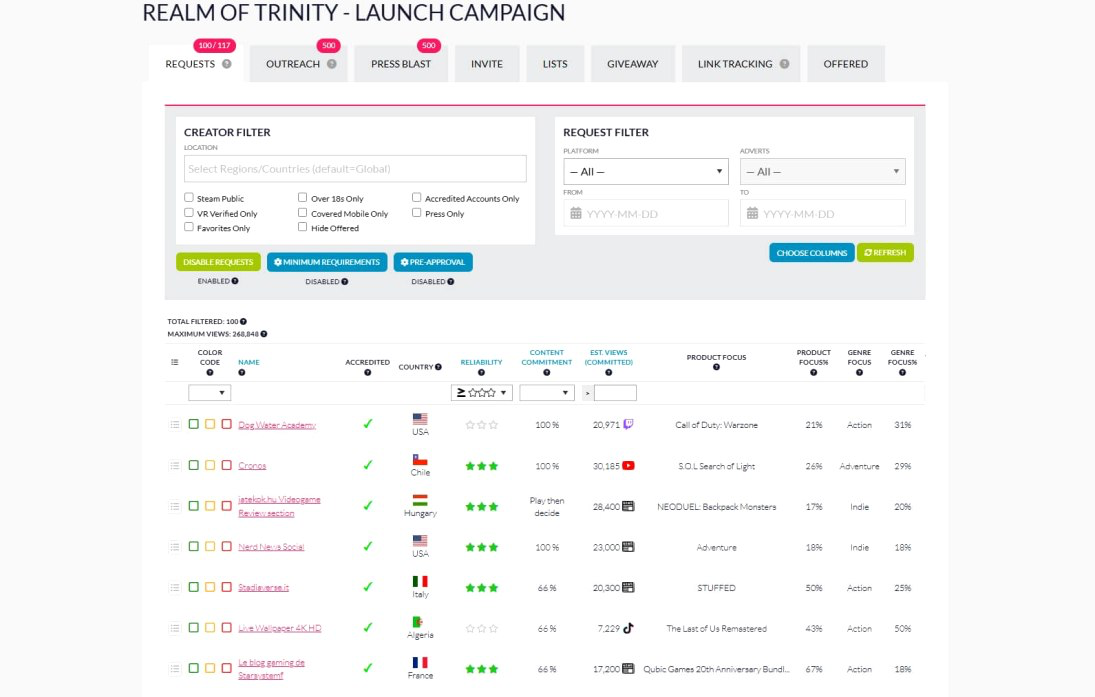Click the Disable Requests button
This screenshot has width=1095, height=697.
click(x=219, y=262)
